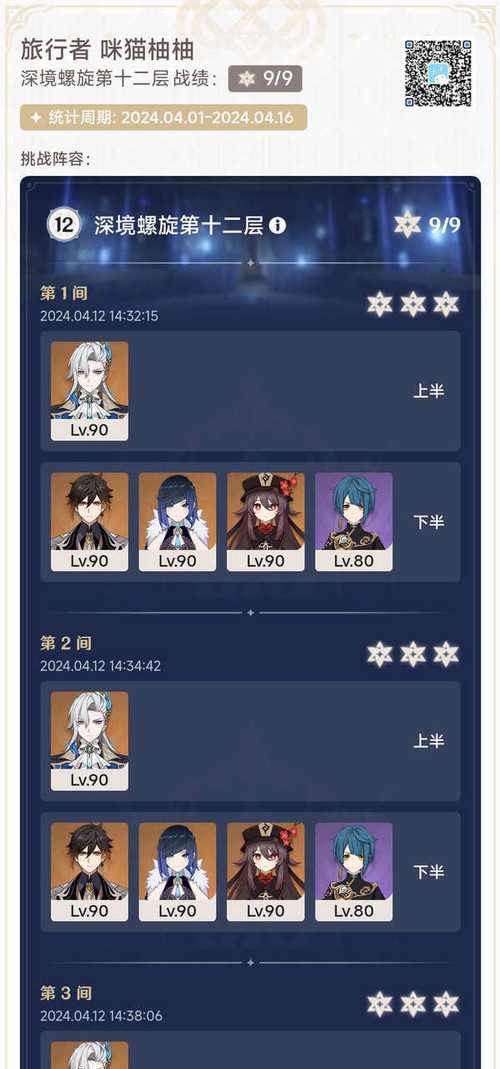
Task: Tap first star of 第1间 rating
Action: (380, 304)
